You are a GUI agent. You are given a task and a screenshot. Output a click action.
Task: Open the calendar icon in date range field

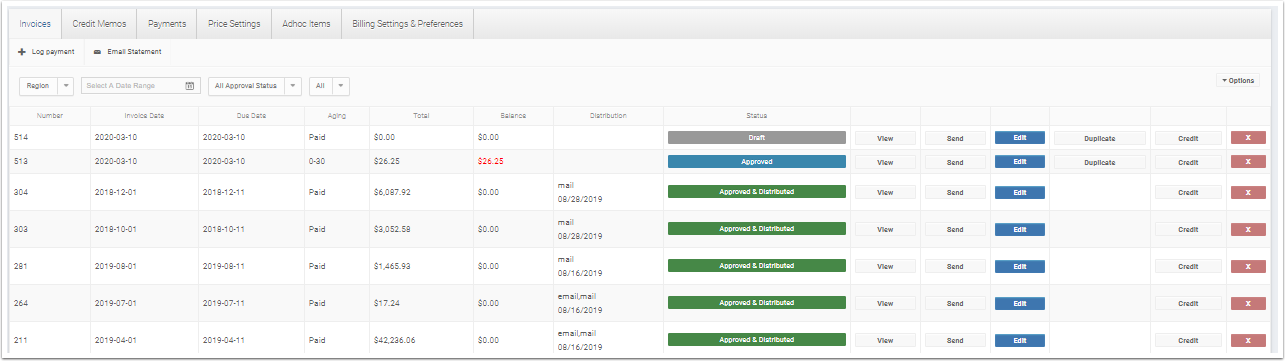click(x=190, y=86)
